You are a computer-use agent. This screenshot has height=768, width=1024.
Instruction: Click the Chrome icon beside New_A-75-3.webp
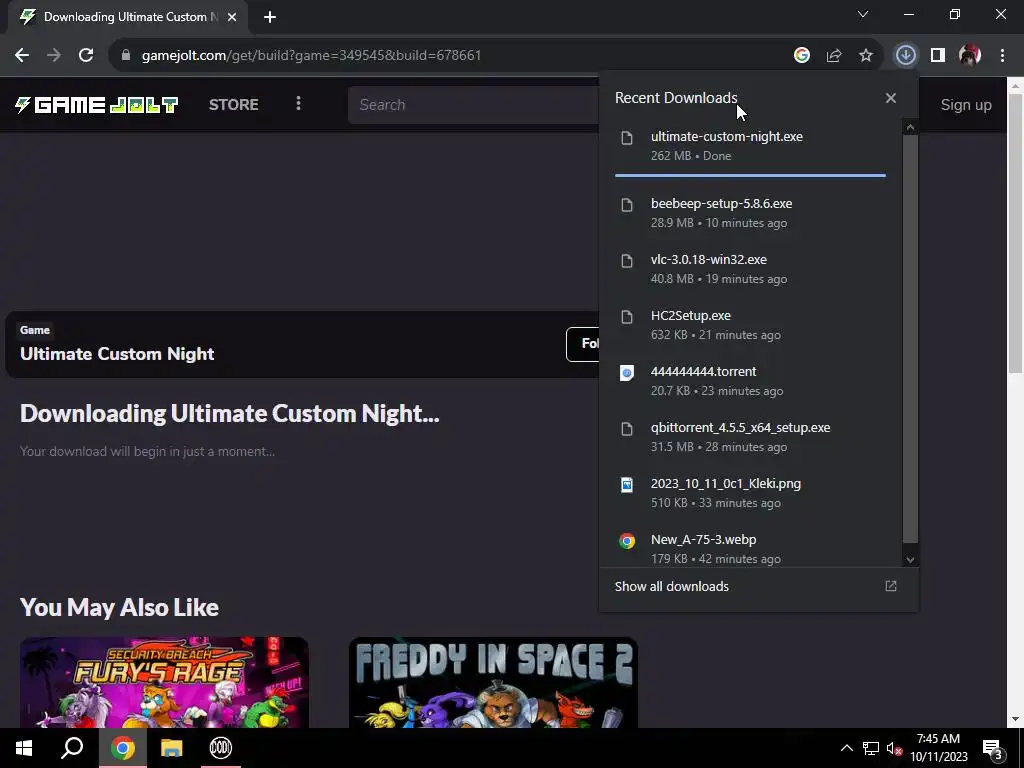[x=626, y=541]
